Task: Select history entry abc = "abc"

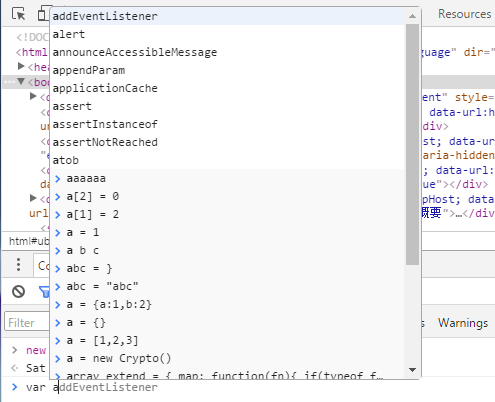Action: (227, 286)
